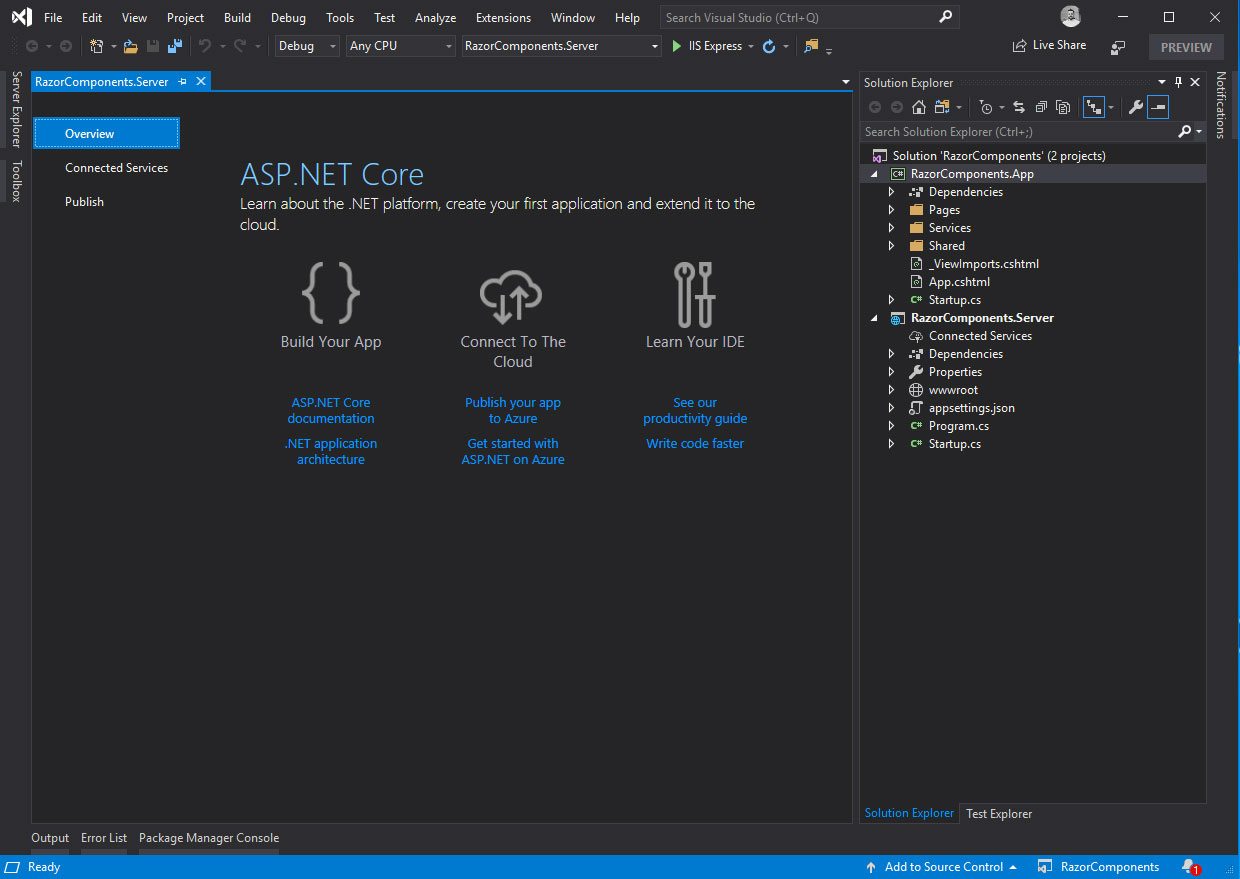Click notifications bell in status bar
This screenshot has width=1240, height=879.
(x=1190, y=867)
